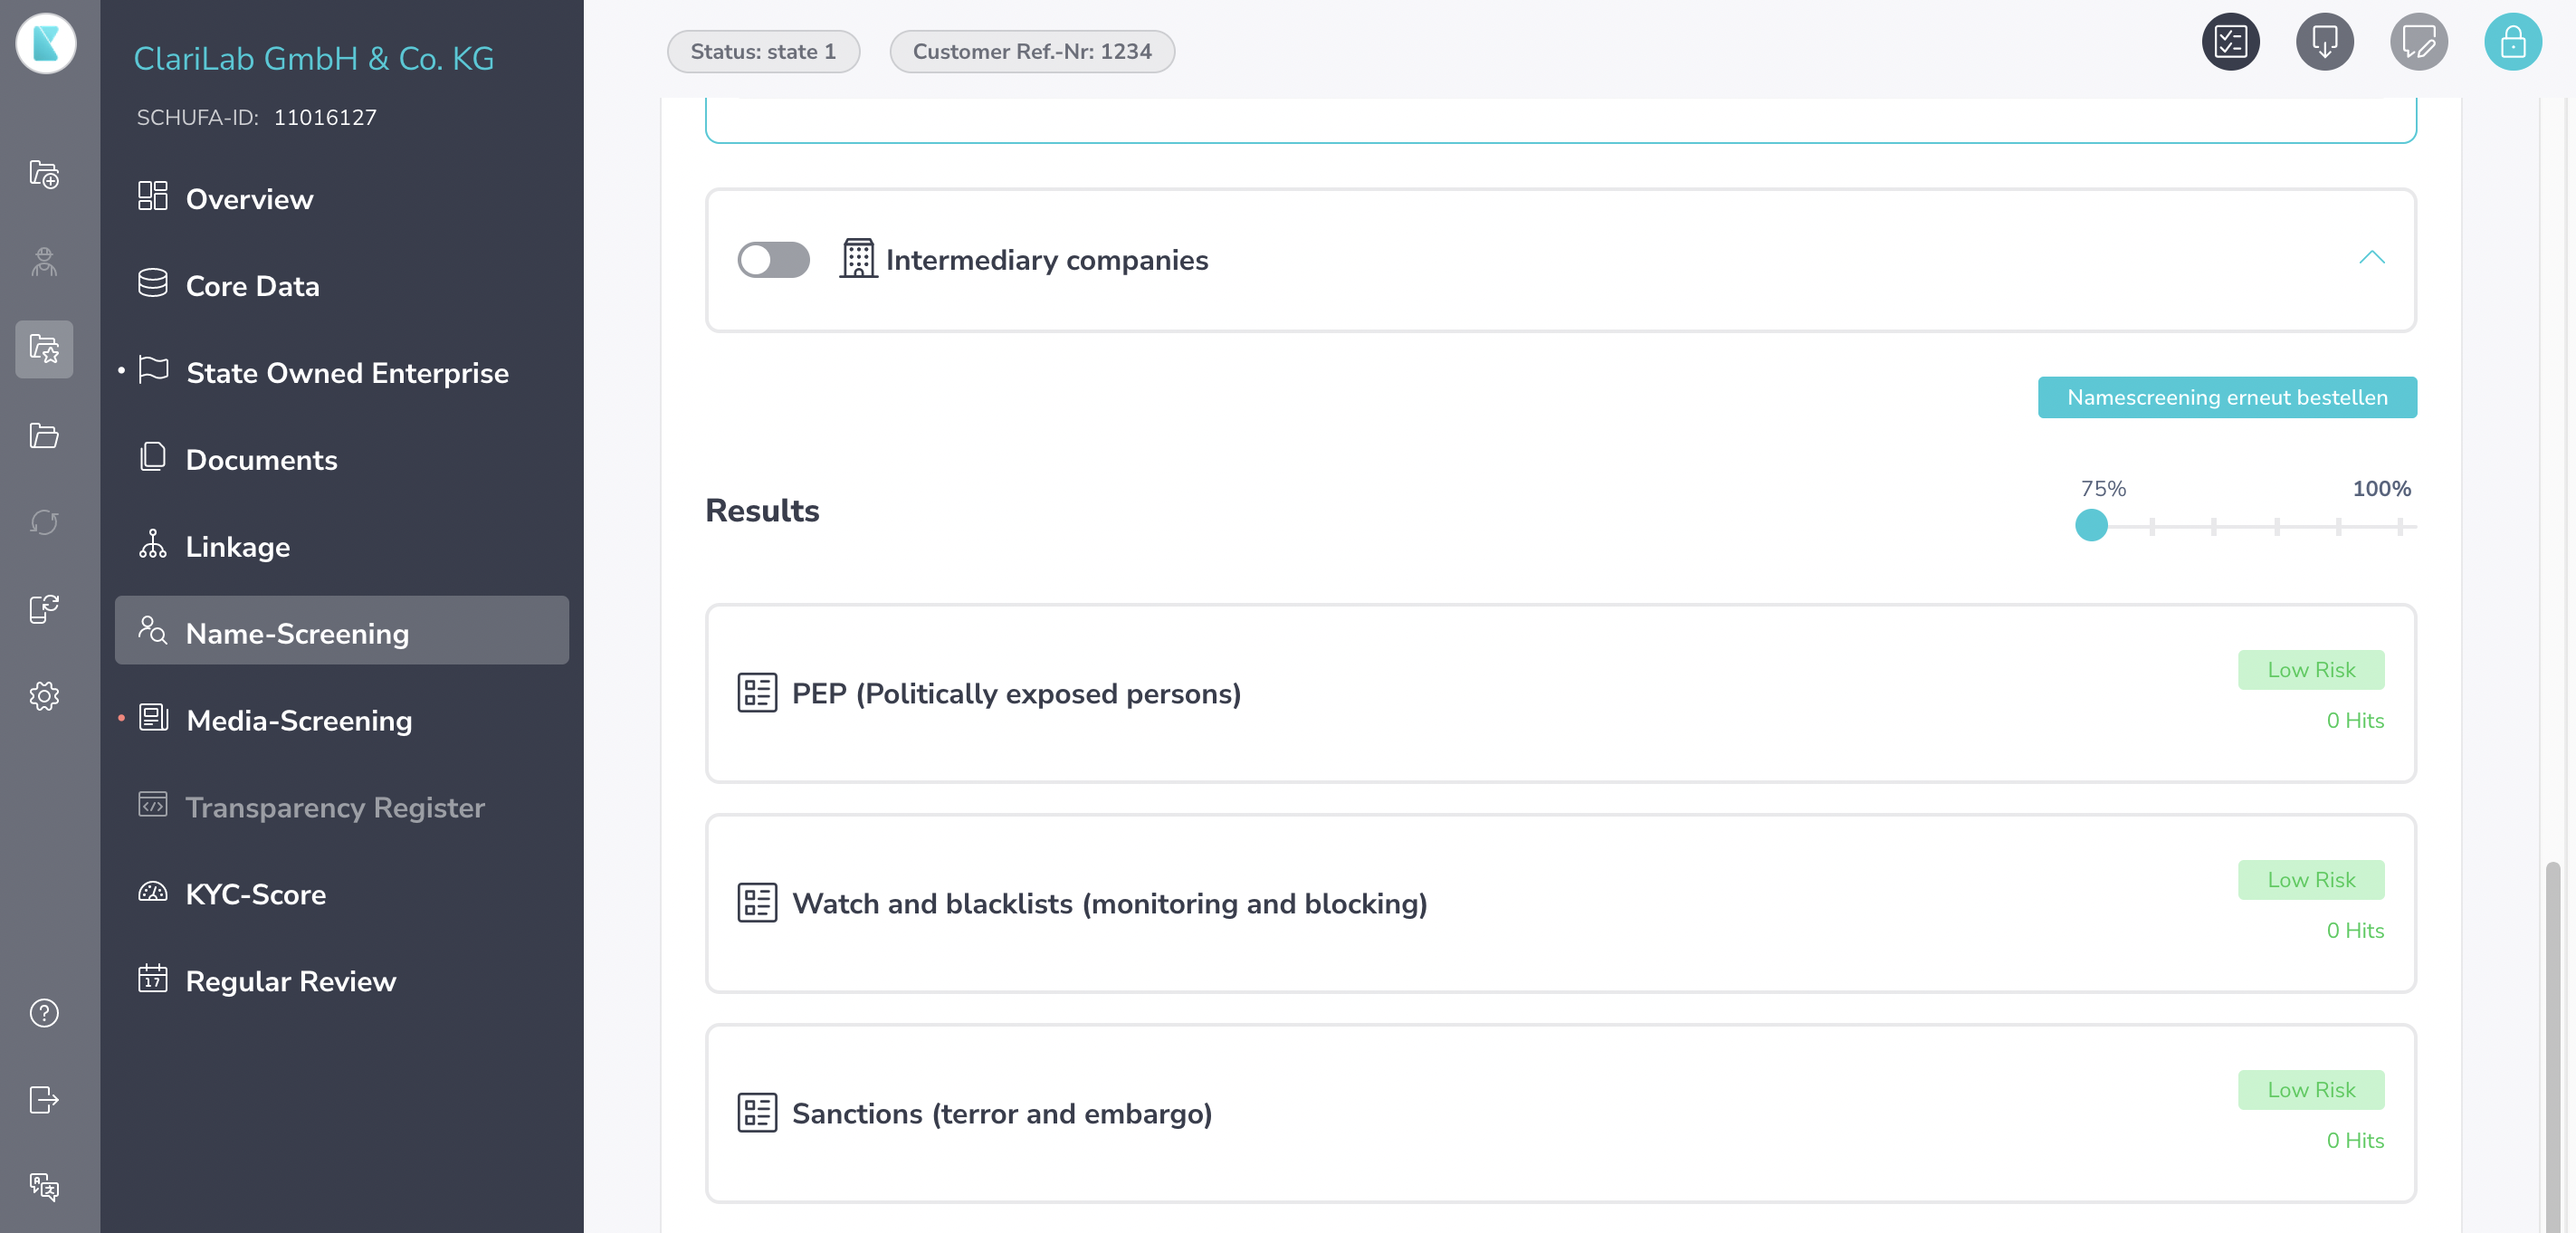
Task: Open Transparency Register item
Action: (x=341, y=808)
